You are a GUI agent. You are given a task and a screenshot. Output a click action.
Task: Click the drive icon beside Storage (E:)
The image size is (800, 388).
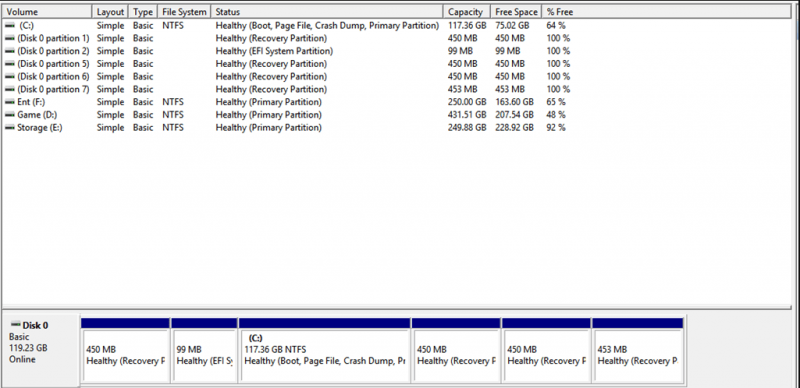[x=10, y=128]
